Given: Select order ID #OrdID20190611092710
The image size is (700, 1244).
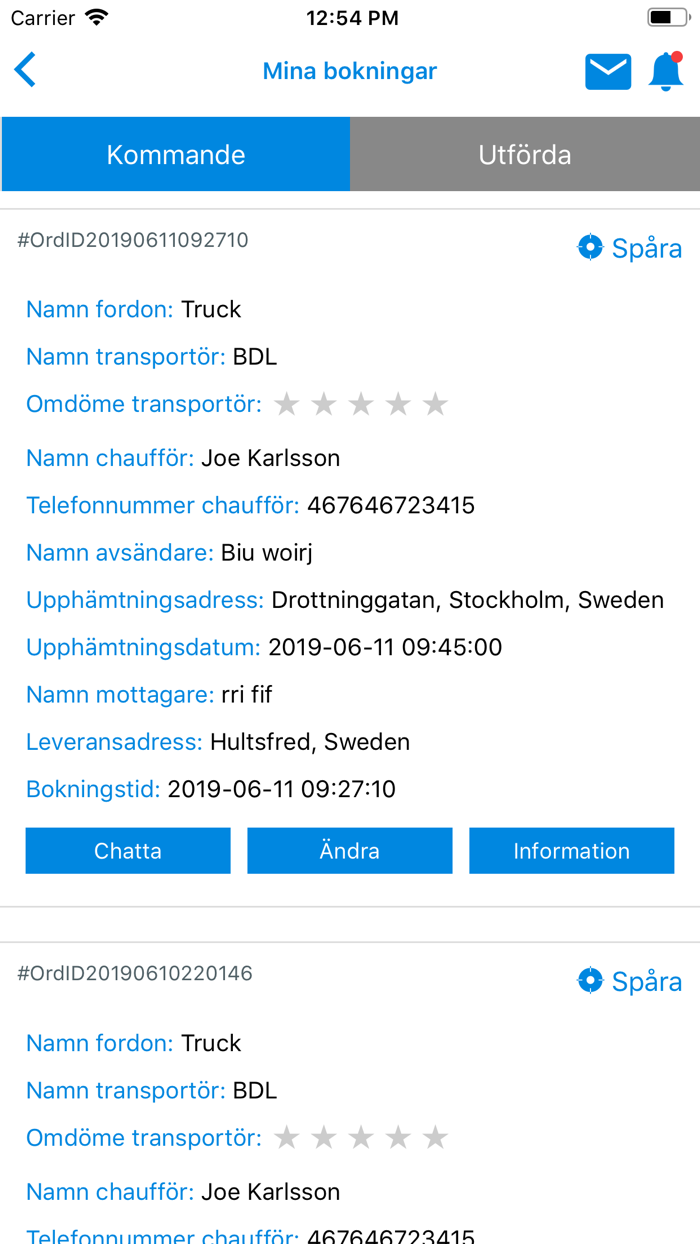Looking at the screenshot, I should point(133,240).
